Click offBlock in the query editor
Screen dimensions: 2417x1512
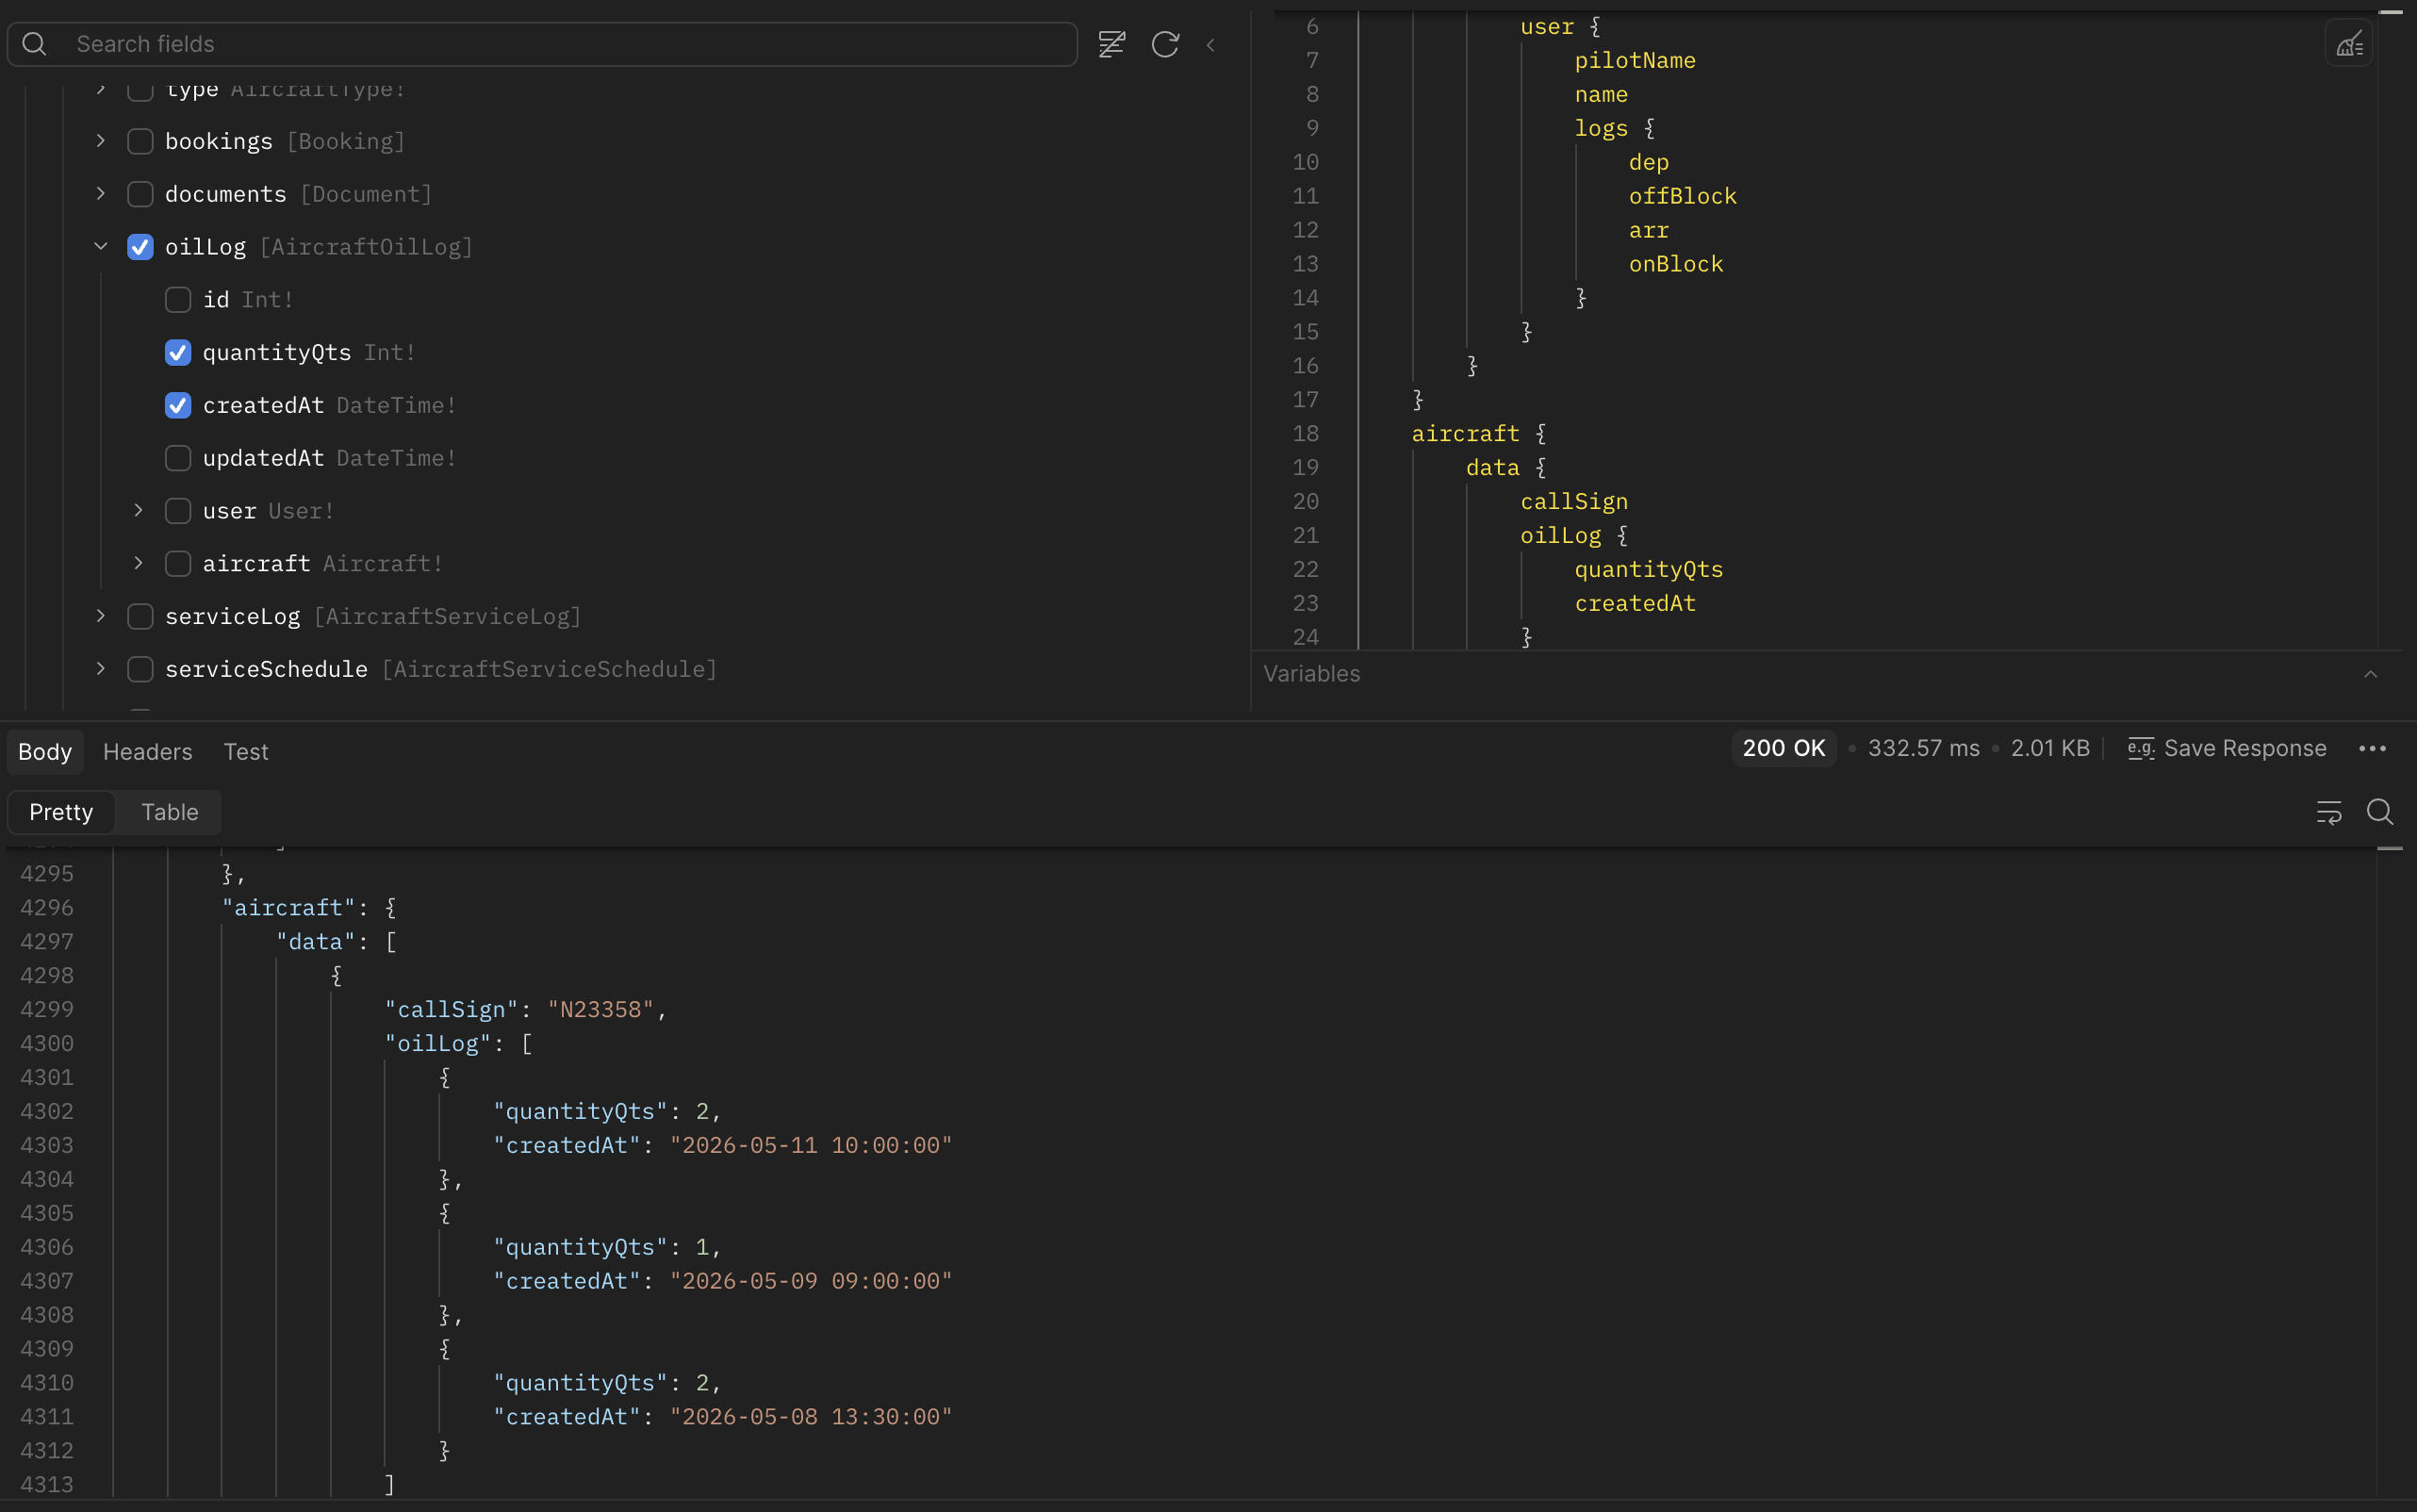click(x=1682, y=196)
